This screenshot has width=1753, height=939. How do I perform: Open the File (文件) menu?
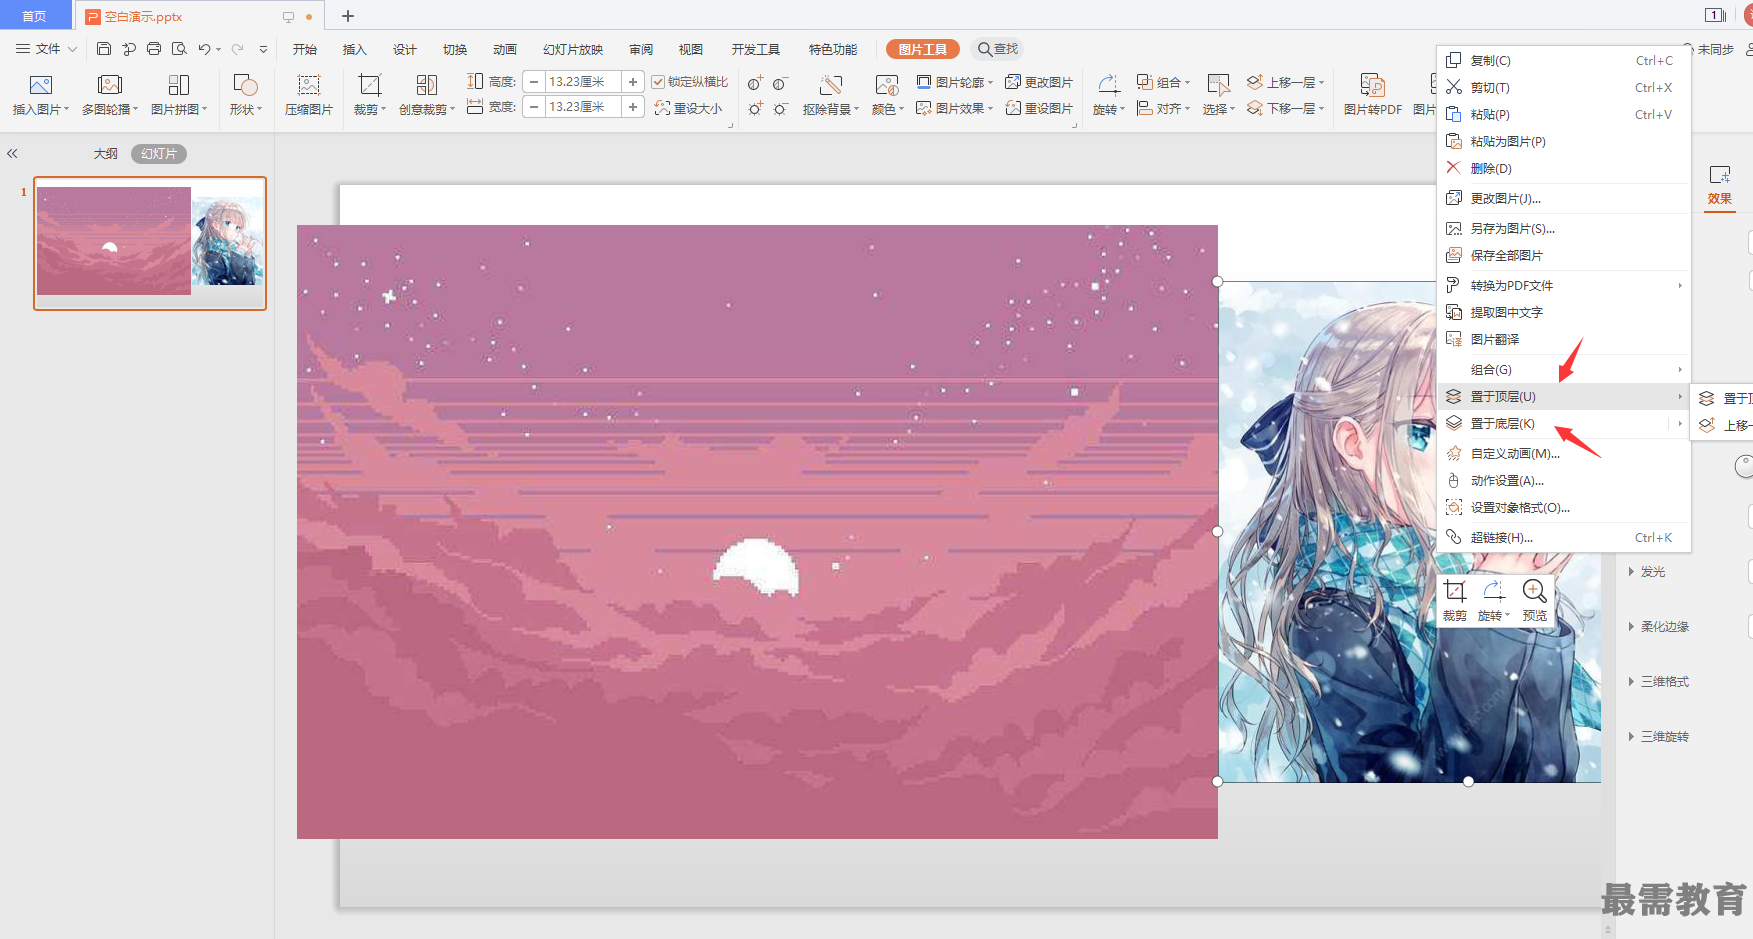coord(46,49)
